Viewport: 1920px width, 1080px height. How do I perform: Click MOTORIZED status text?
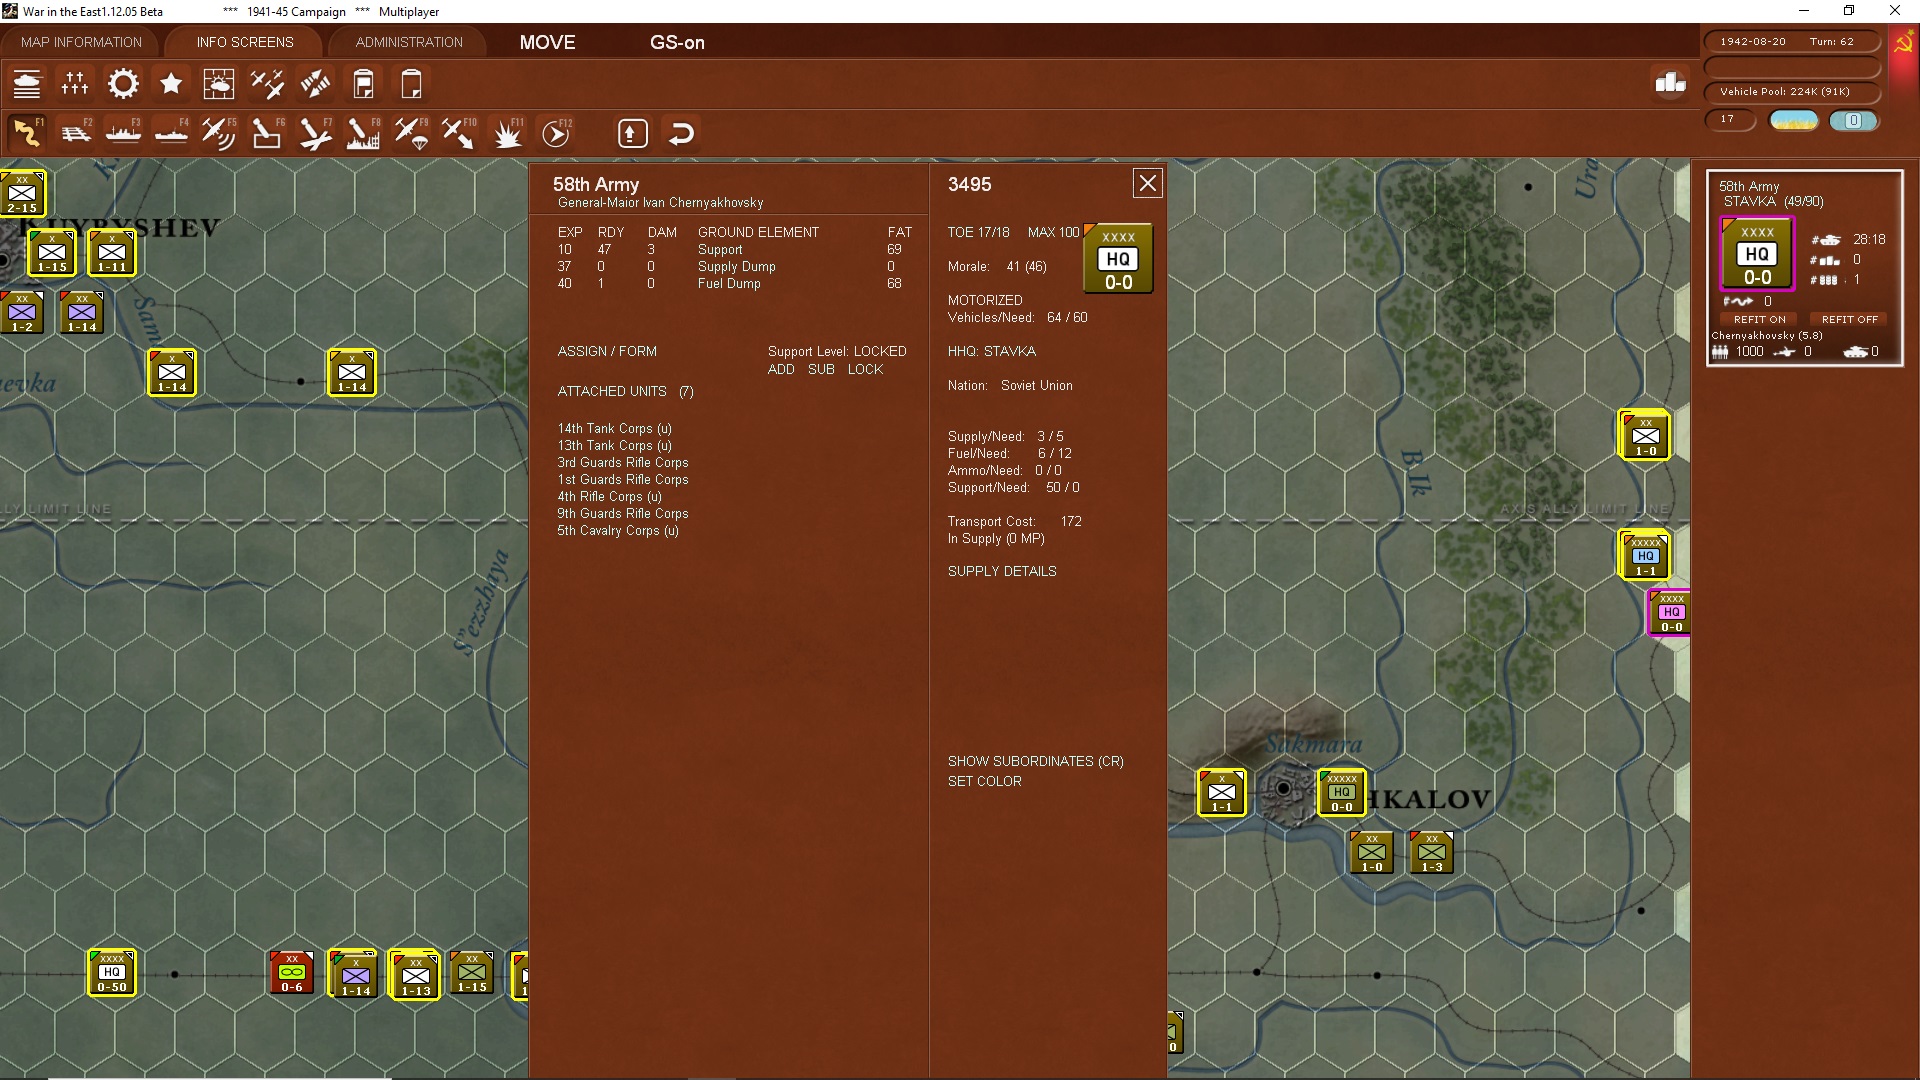coord(984,300)
